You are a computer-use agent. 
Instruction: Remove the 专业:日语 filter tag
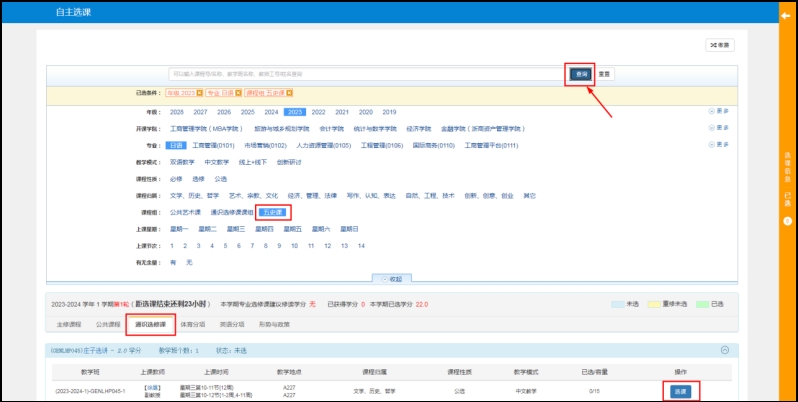238,93
